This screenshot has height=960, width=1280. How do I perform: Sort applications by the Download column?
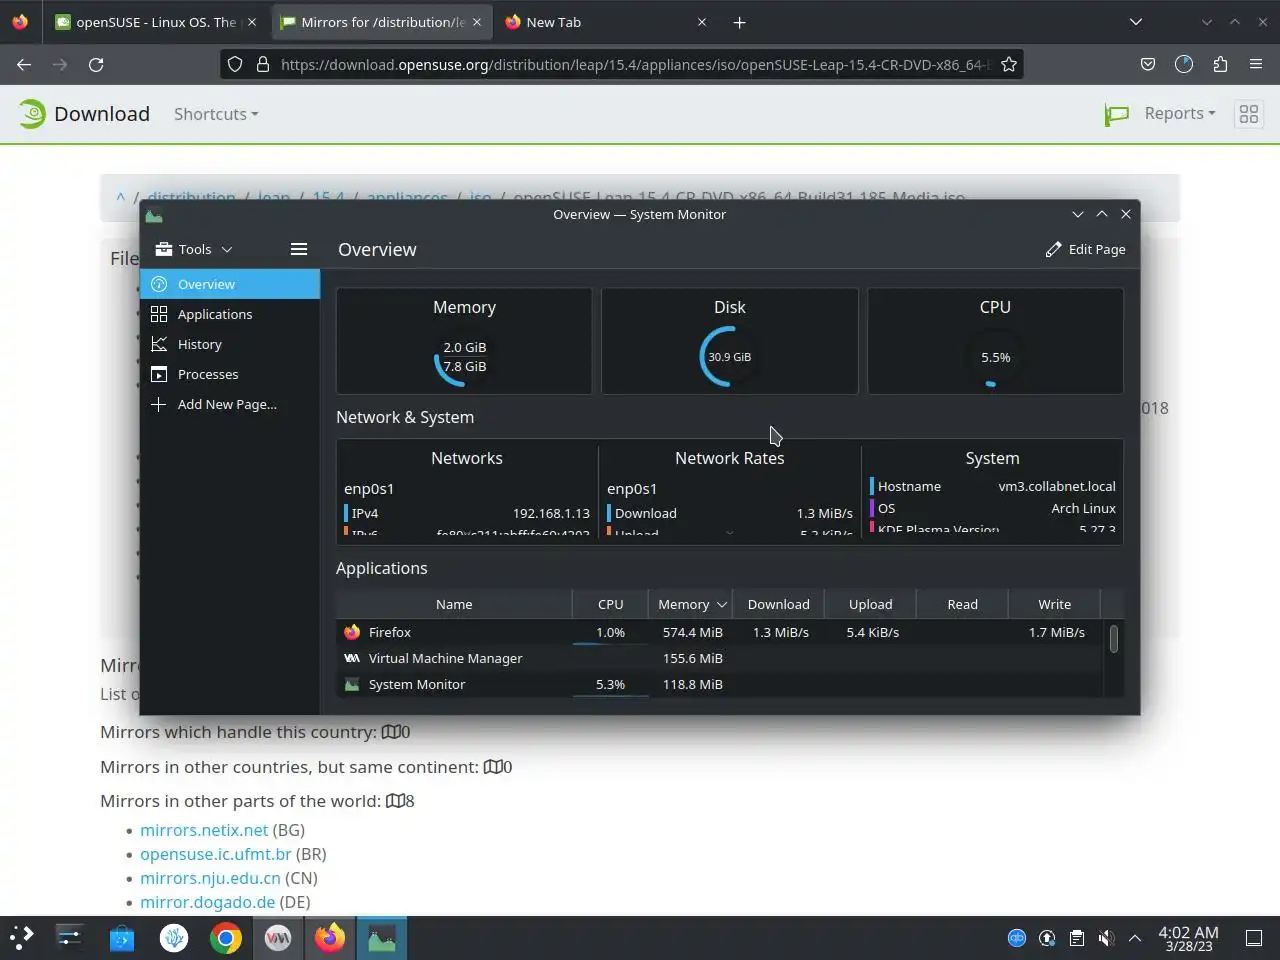(x=778, y=604)
